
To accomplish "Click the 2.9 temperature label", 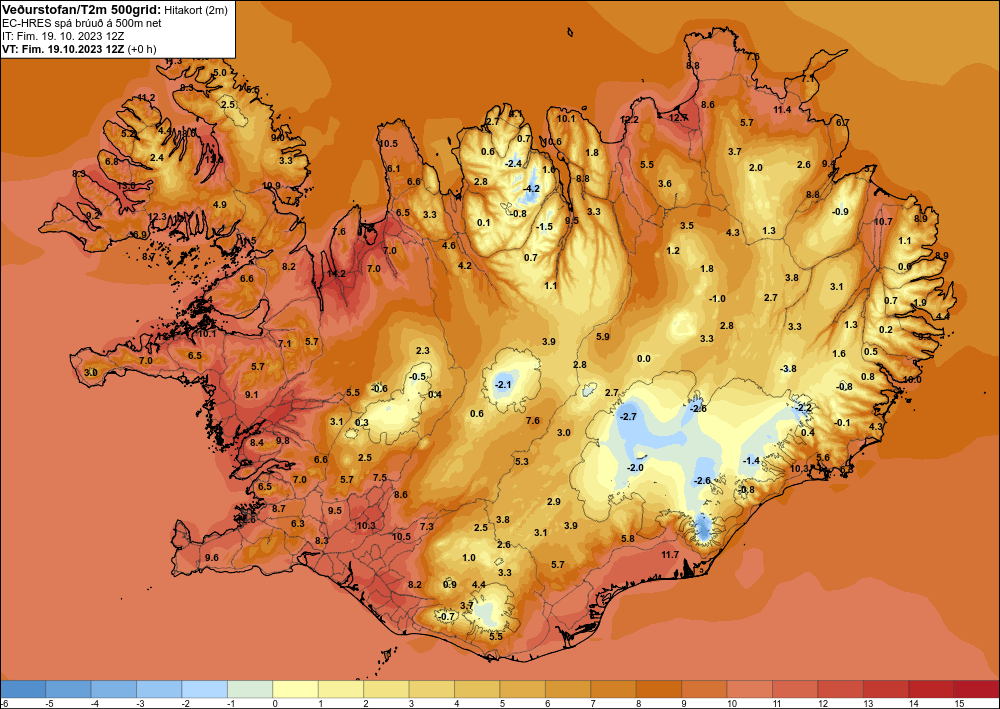I will [x=554, y=502].
